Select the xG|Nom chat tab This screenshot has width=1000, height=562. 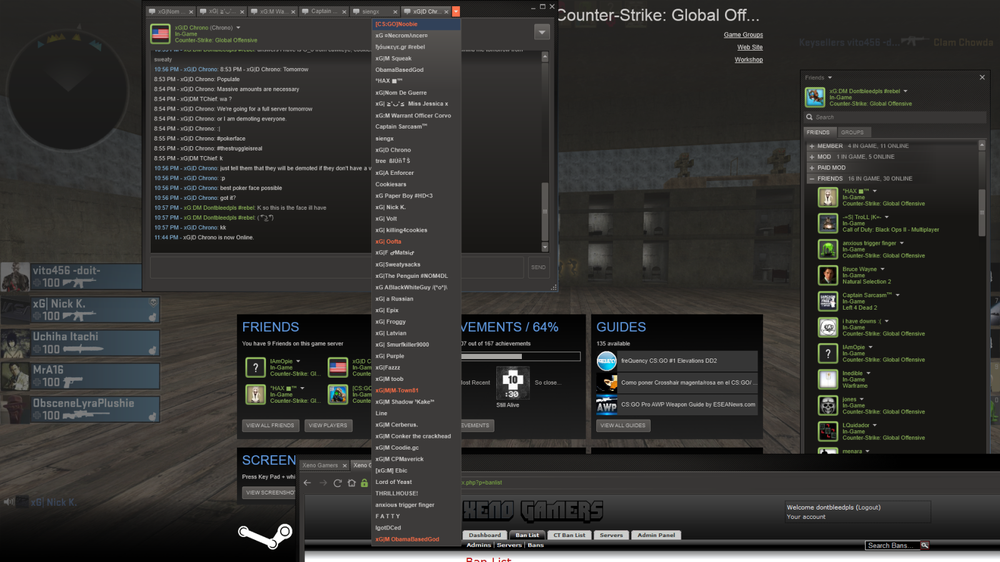click(x=170, y=11)
